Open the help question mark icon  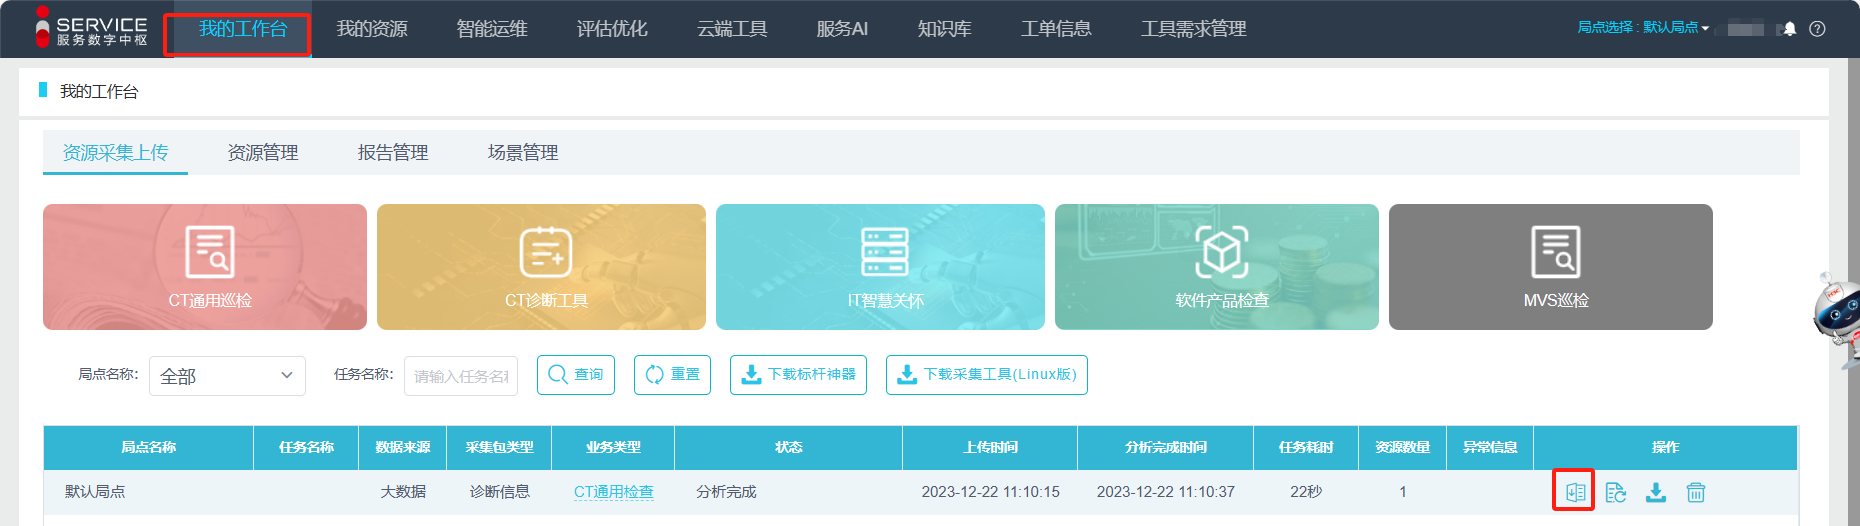(1818, 29)
